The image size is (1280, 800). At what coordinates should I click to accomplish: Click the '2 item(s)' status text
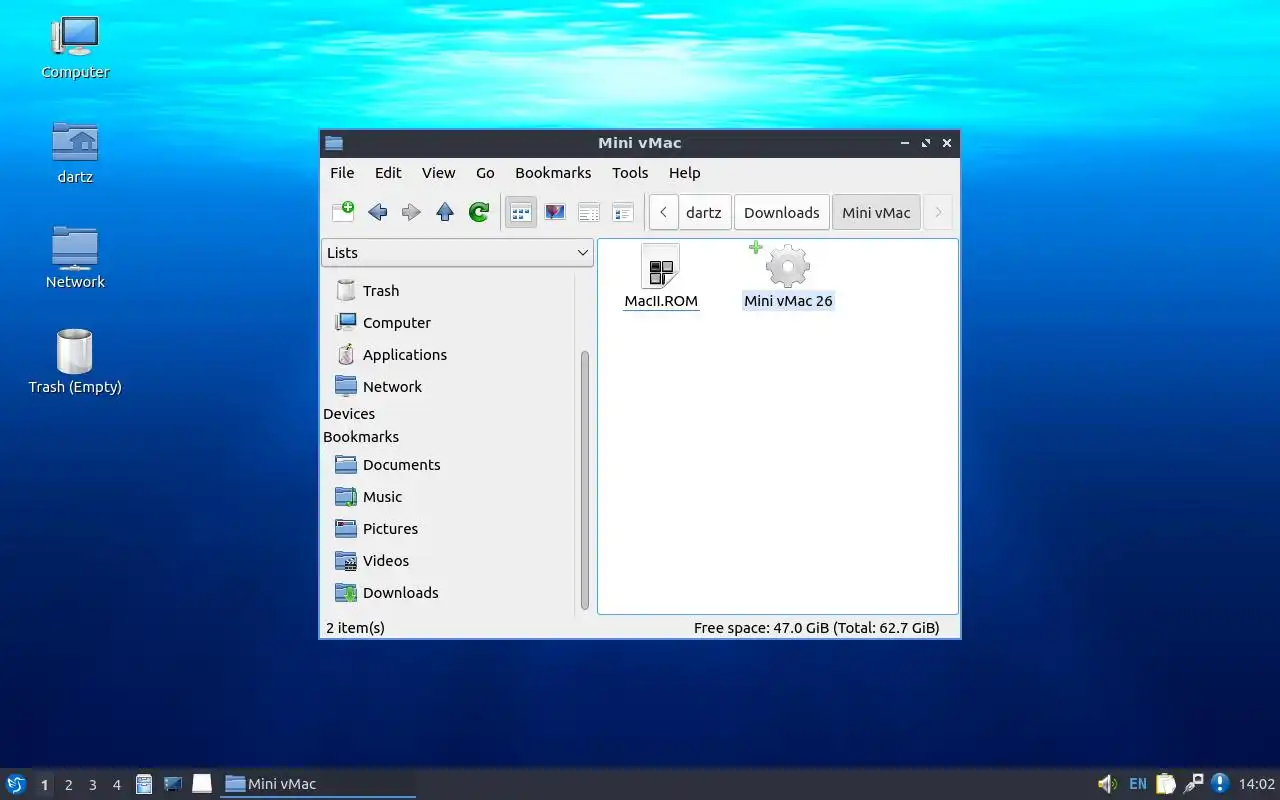coord(355,628)
